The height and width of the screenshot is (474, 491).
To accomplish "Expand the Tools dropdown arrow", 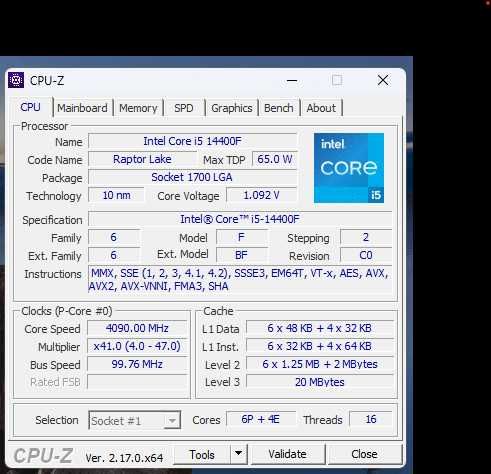I will (238, 454).
